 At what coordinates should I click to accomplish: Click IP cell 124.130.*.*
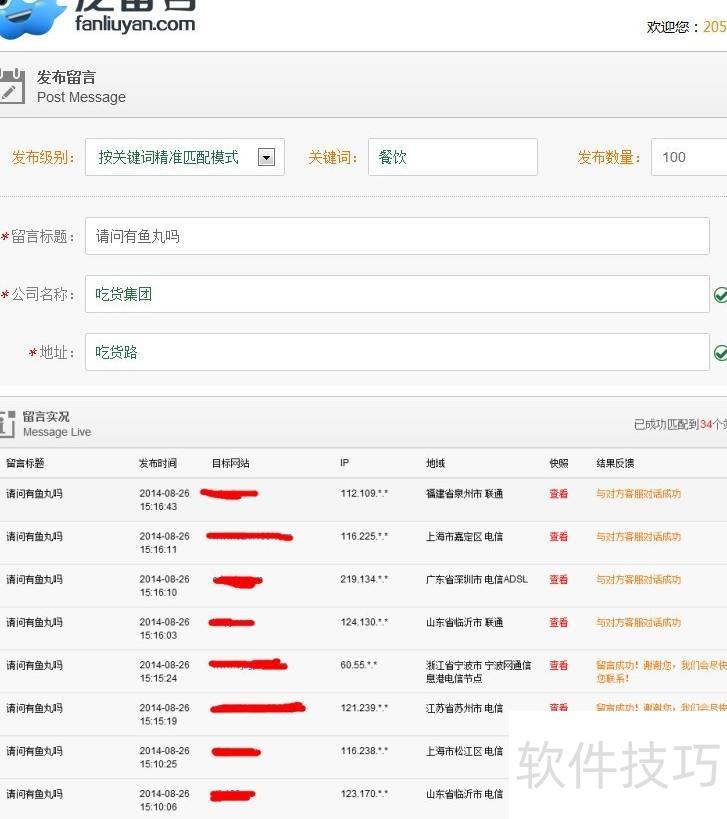tap(364, 622)
